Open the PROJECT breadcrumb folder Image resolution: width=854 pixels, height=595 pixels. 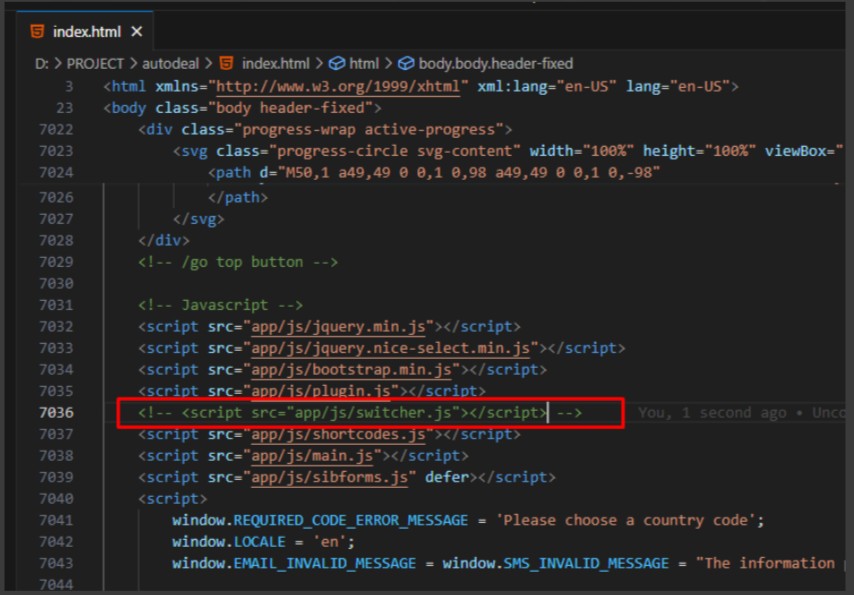95,64
